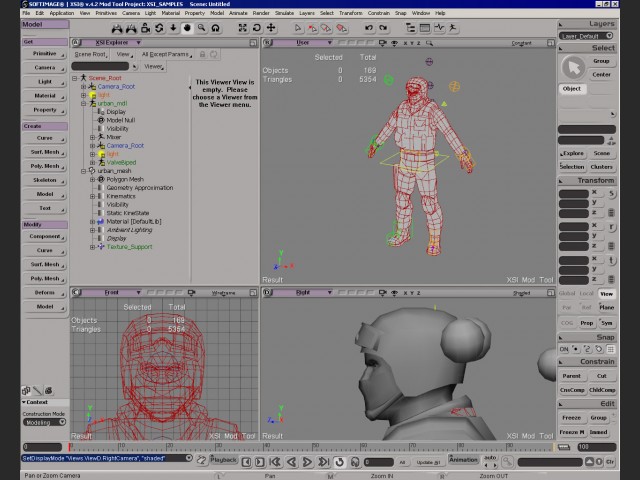Image resolution: width=640 pixels, height=480 pixels.
Task: Click play forward button
Action: pos(307,462)
